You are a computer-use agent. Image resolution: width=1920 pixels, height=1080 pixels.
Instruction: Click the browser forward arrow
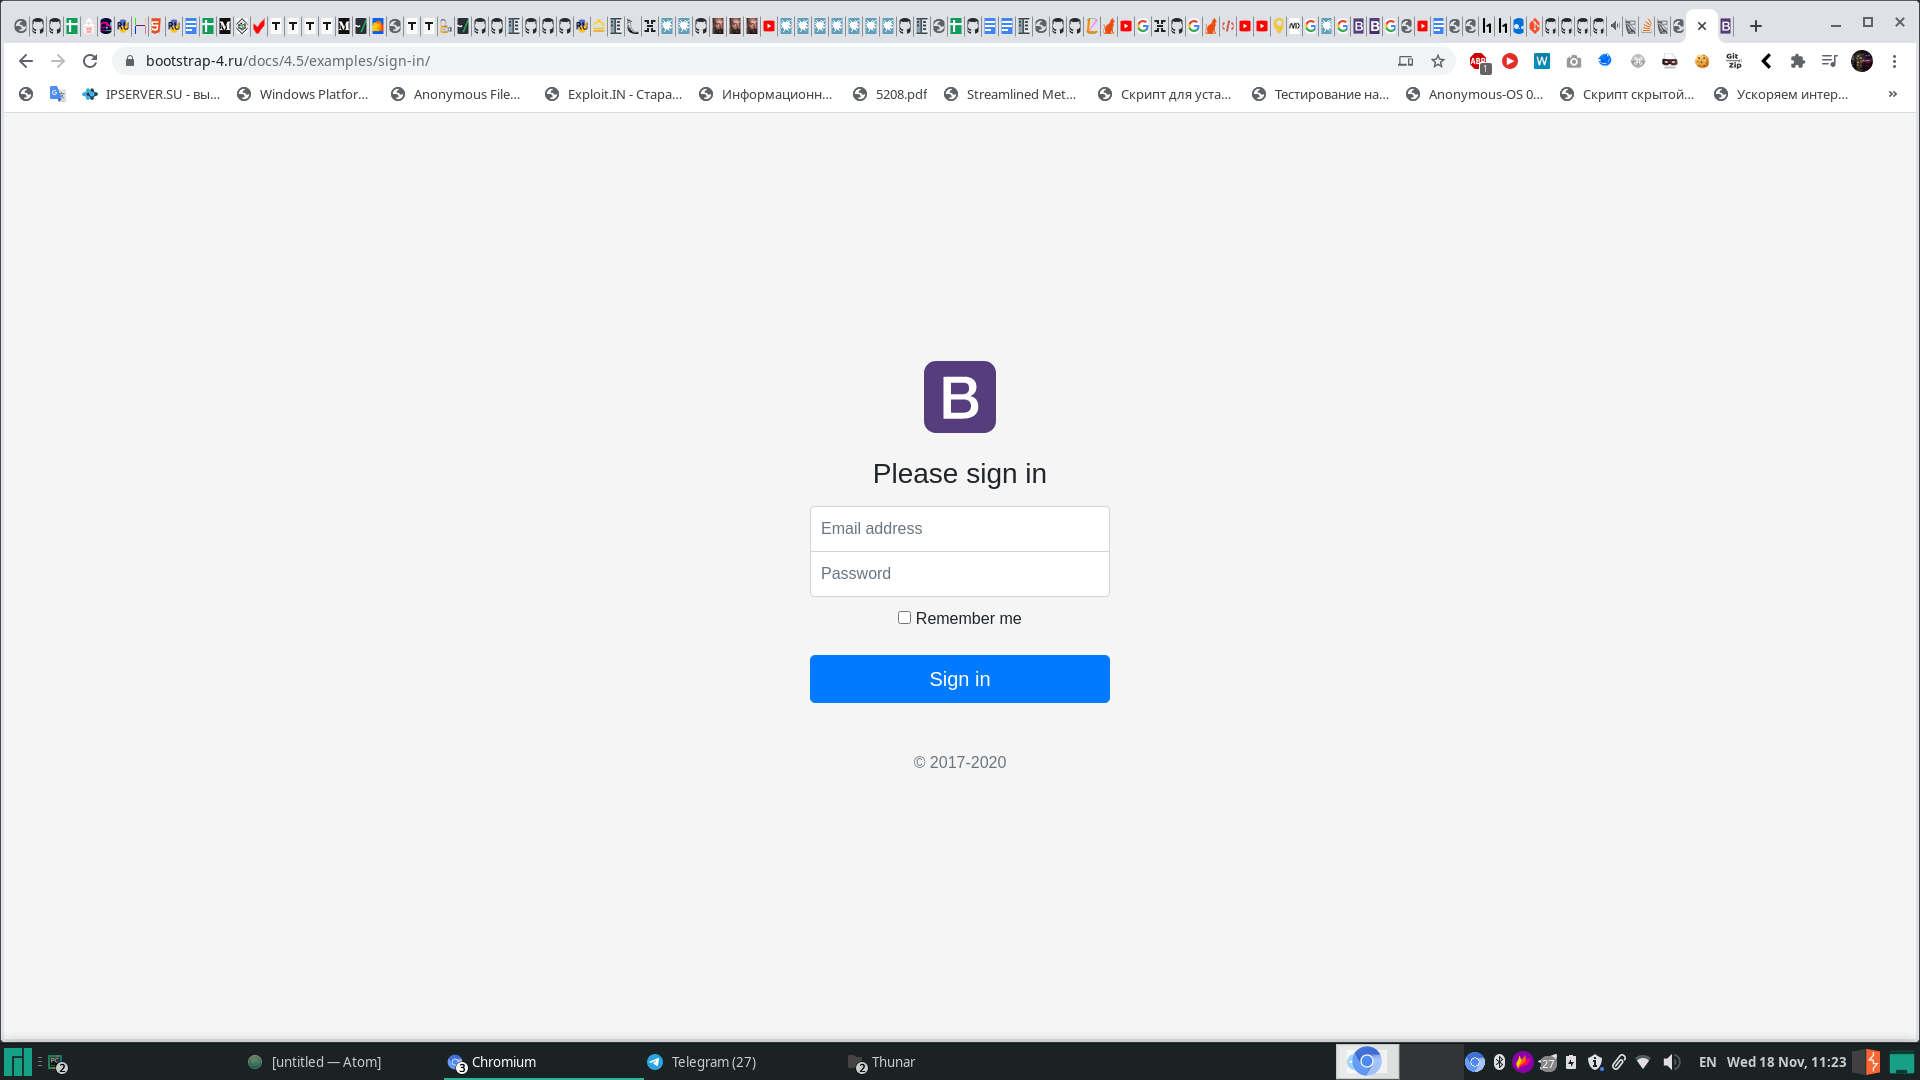(x=58, y=61)
